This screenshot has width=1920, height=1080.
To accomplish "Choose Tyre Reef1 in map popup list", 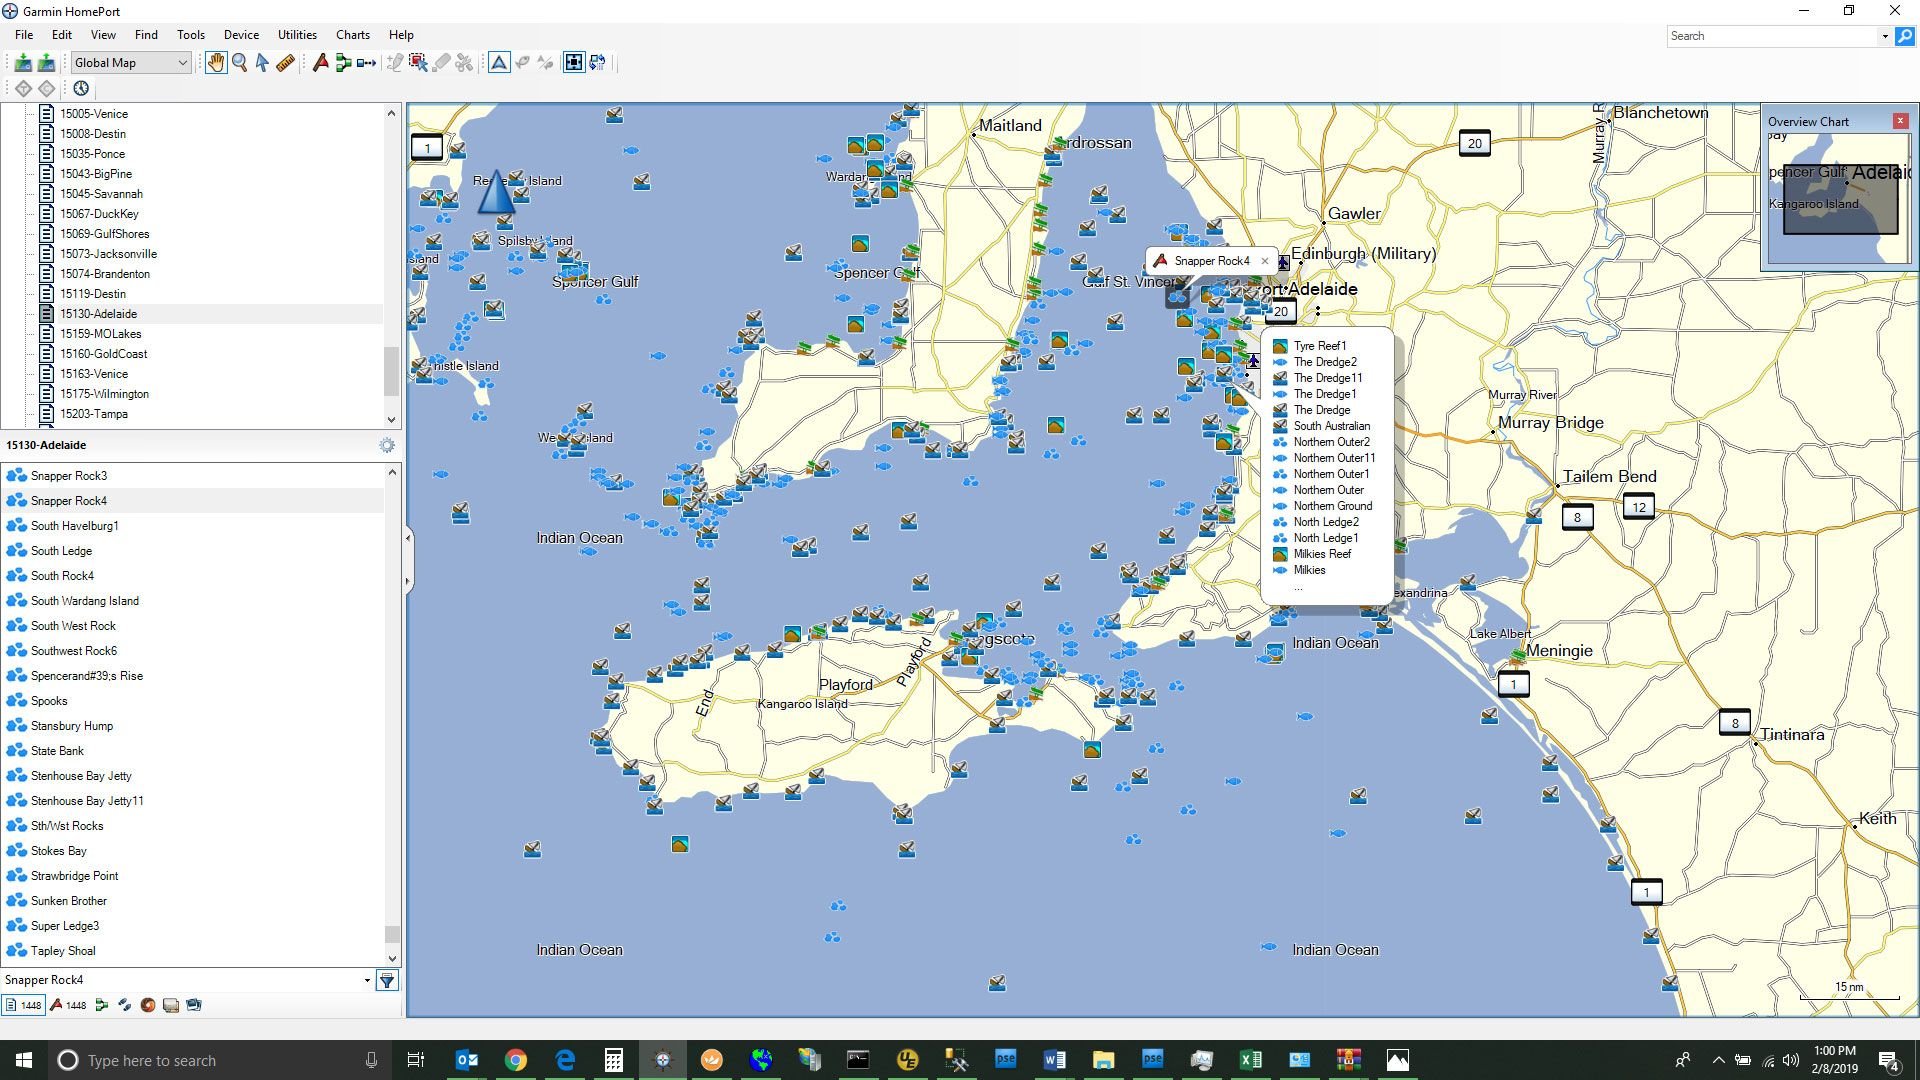I will pyautogui.click(x=1319, y=346).
